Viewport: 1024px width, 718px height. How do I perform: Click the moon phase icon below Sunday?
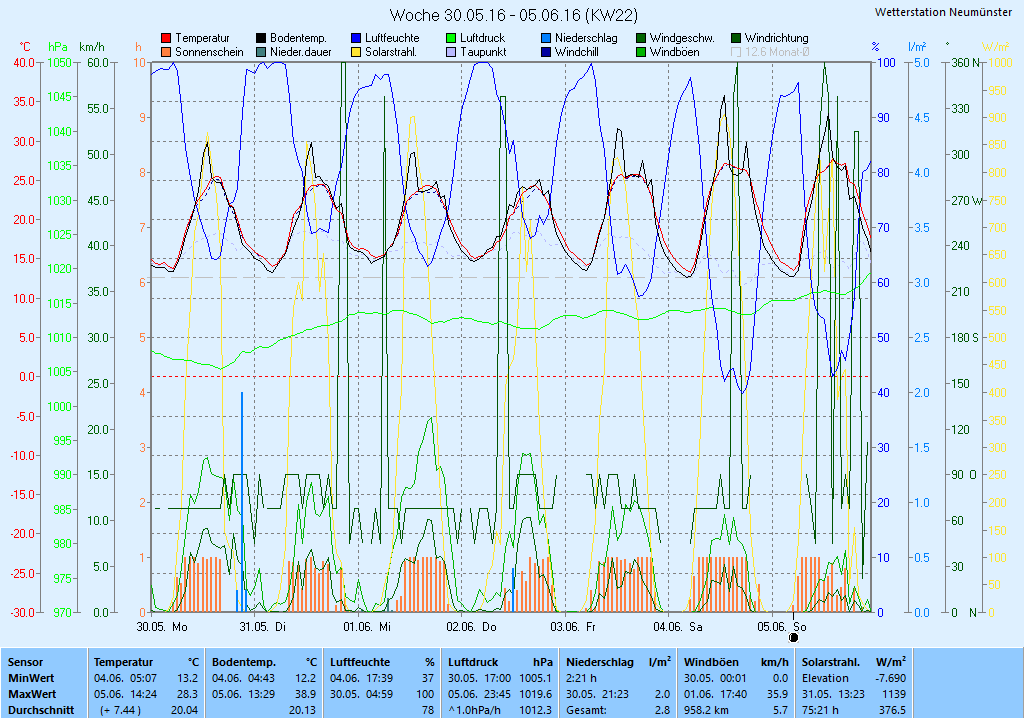pos(794,636)
